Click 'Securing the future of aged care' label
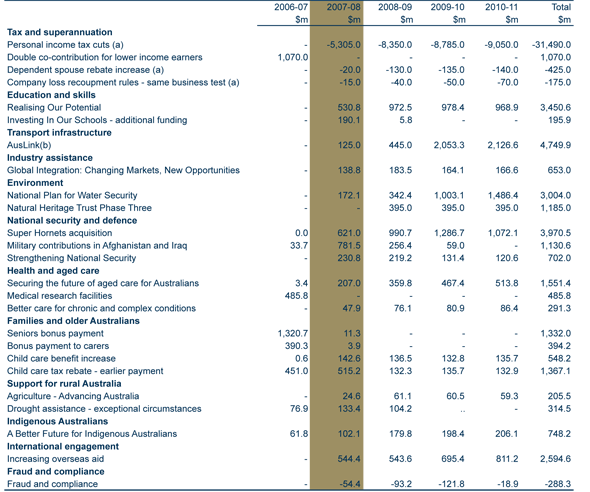The width and height of the screenshot is (590, 492). pyautogui.click(x=103, y=283)
